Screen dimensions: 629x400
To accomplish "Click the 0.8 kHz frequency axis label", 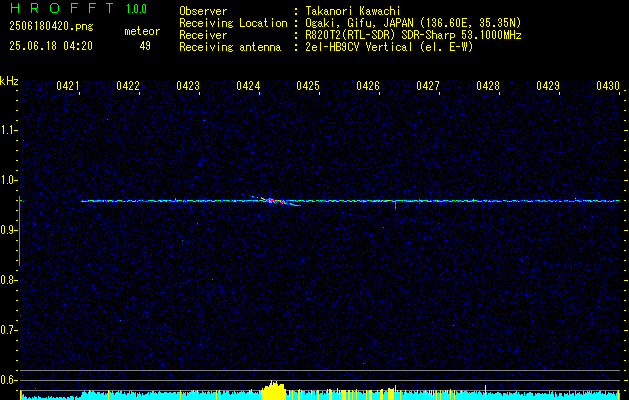I will [8, 280].
